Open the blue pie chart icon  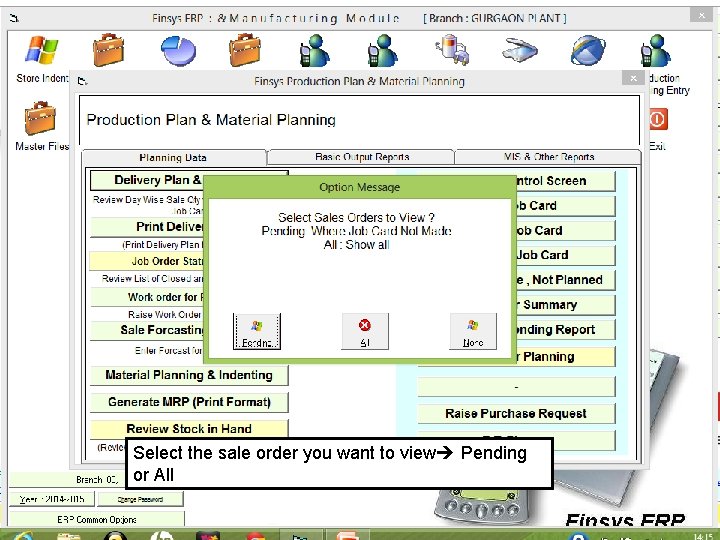[x=178, y=51]
